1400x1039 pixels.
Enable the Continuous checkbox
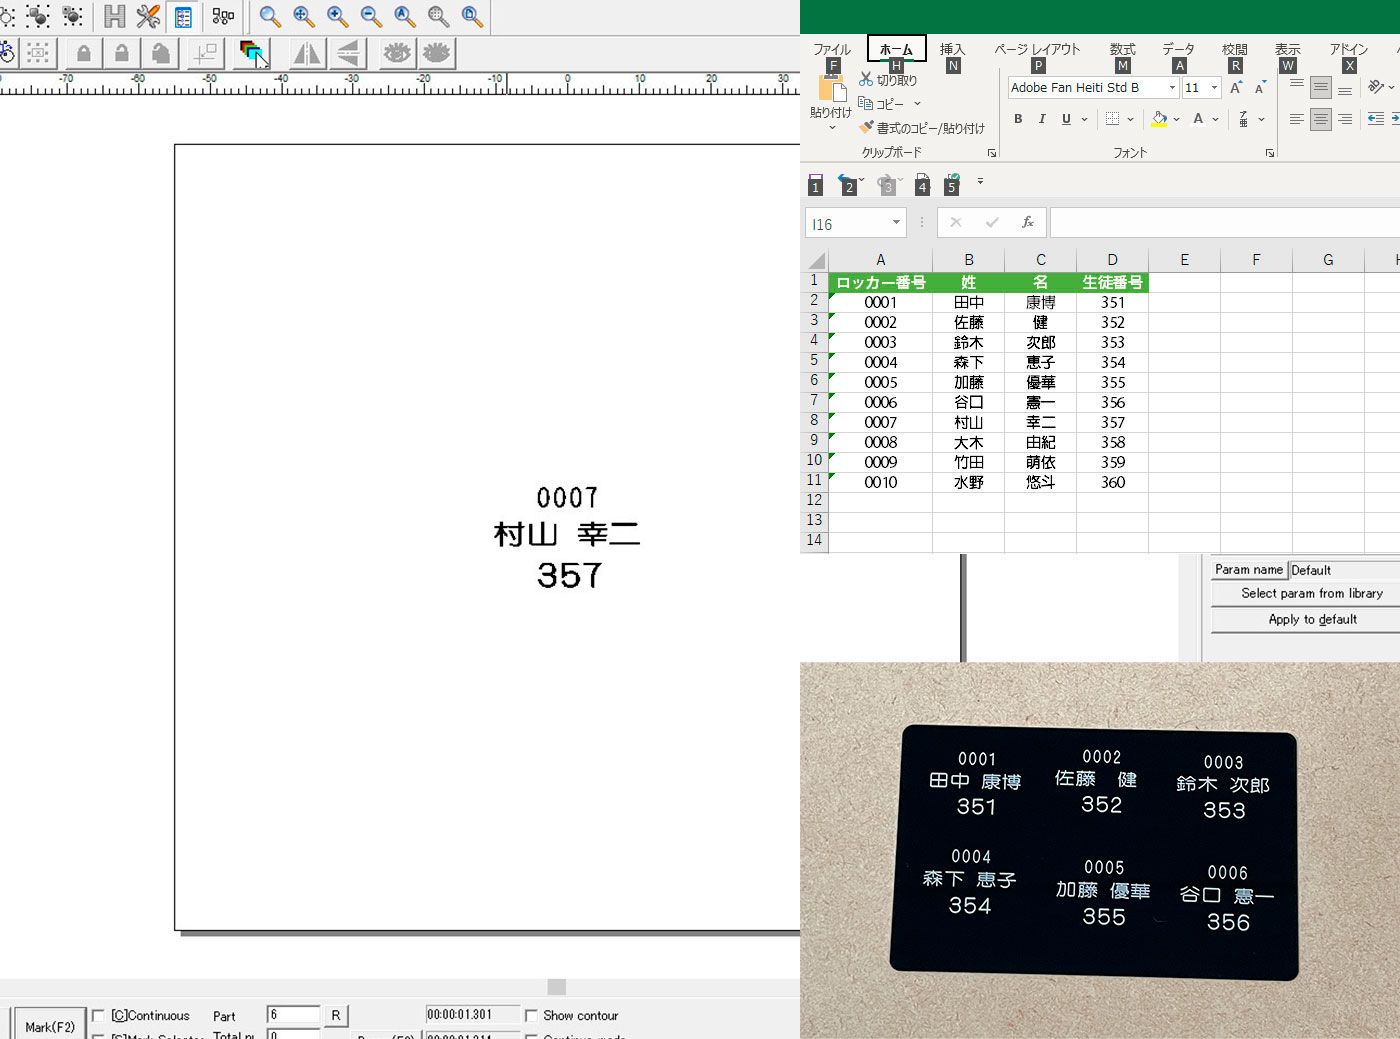point(98,1015)
